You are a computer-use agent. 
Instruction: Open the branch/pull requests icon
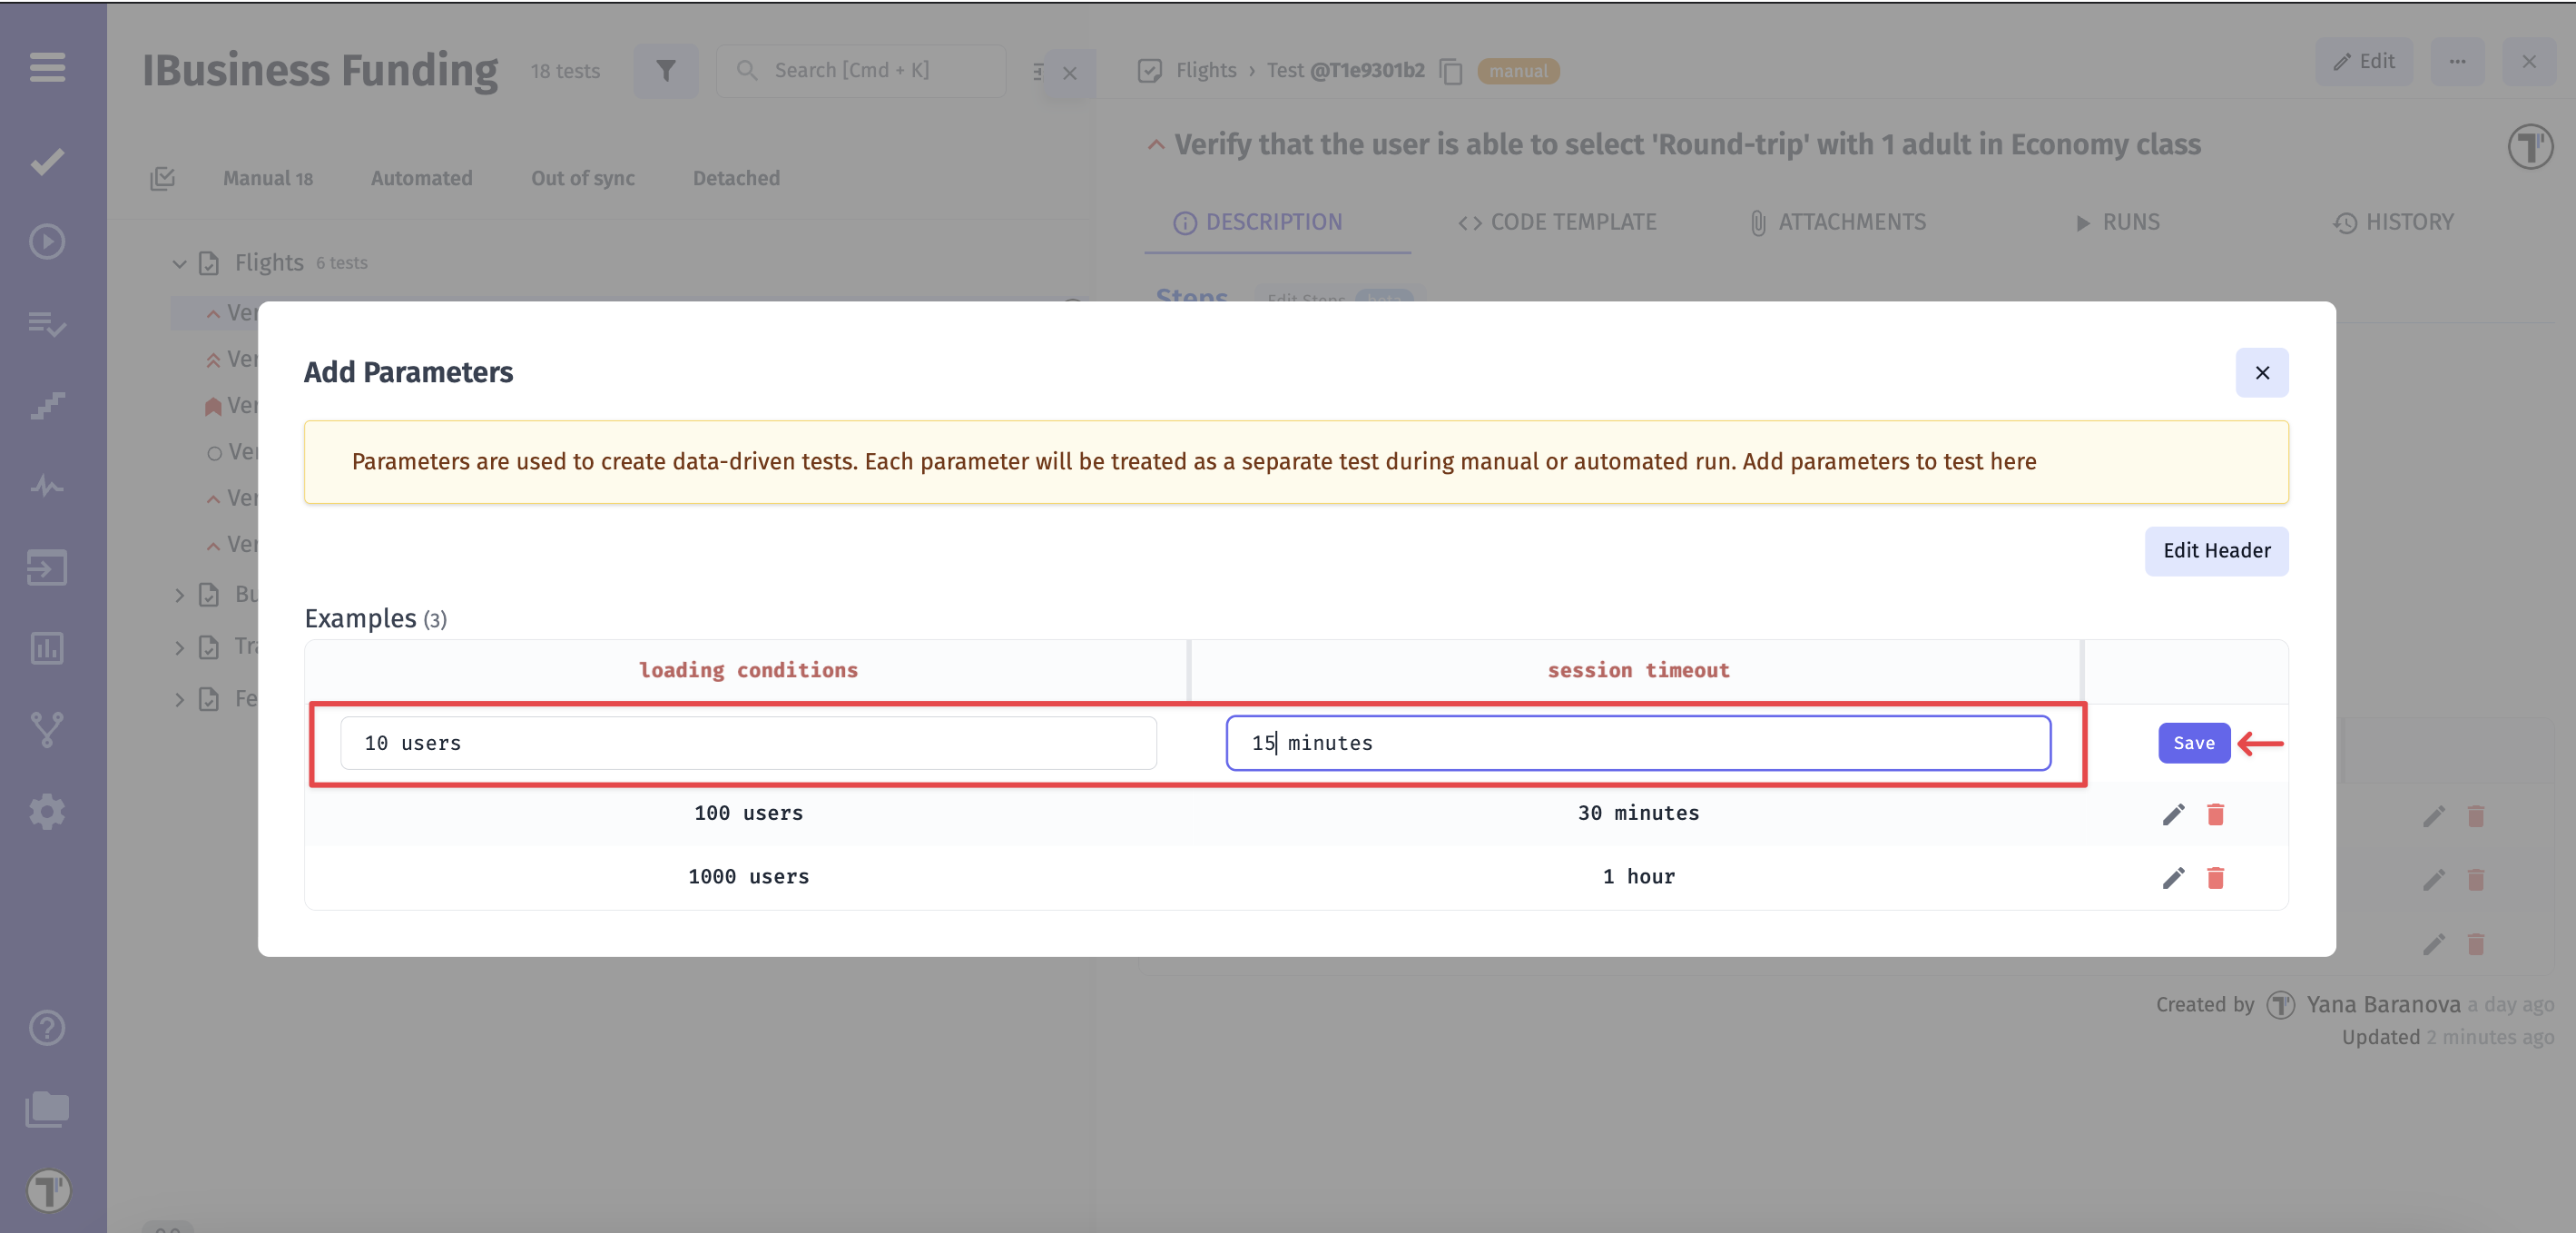[x=46, y=730]
